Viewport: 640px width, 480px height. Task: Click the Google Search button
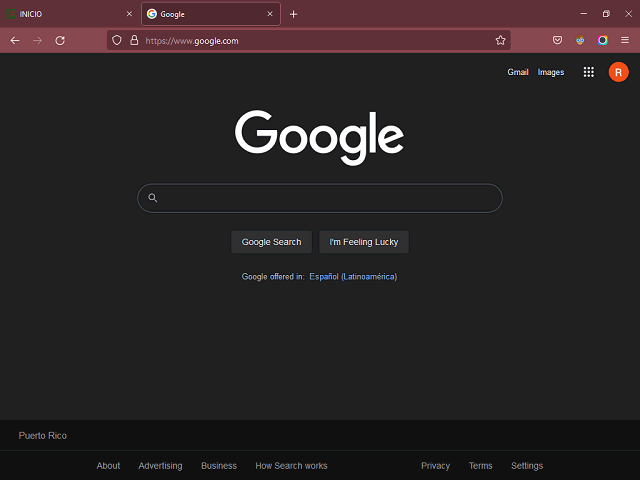[271, 242]
